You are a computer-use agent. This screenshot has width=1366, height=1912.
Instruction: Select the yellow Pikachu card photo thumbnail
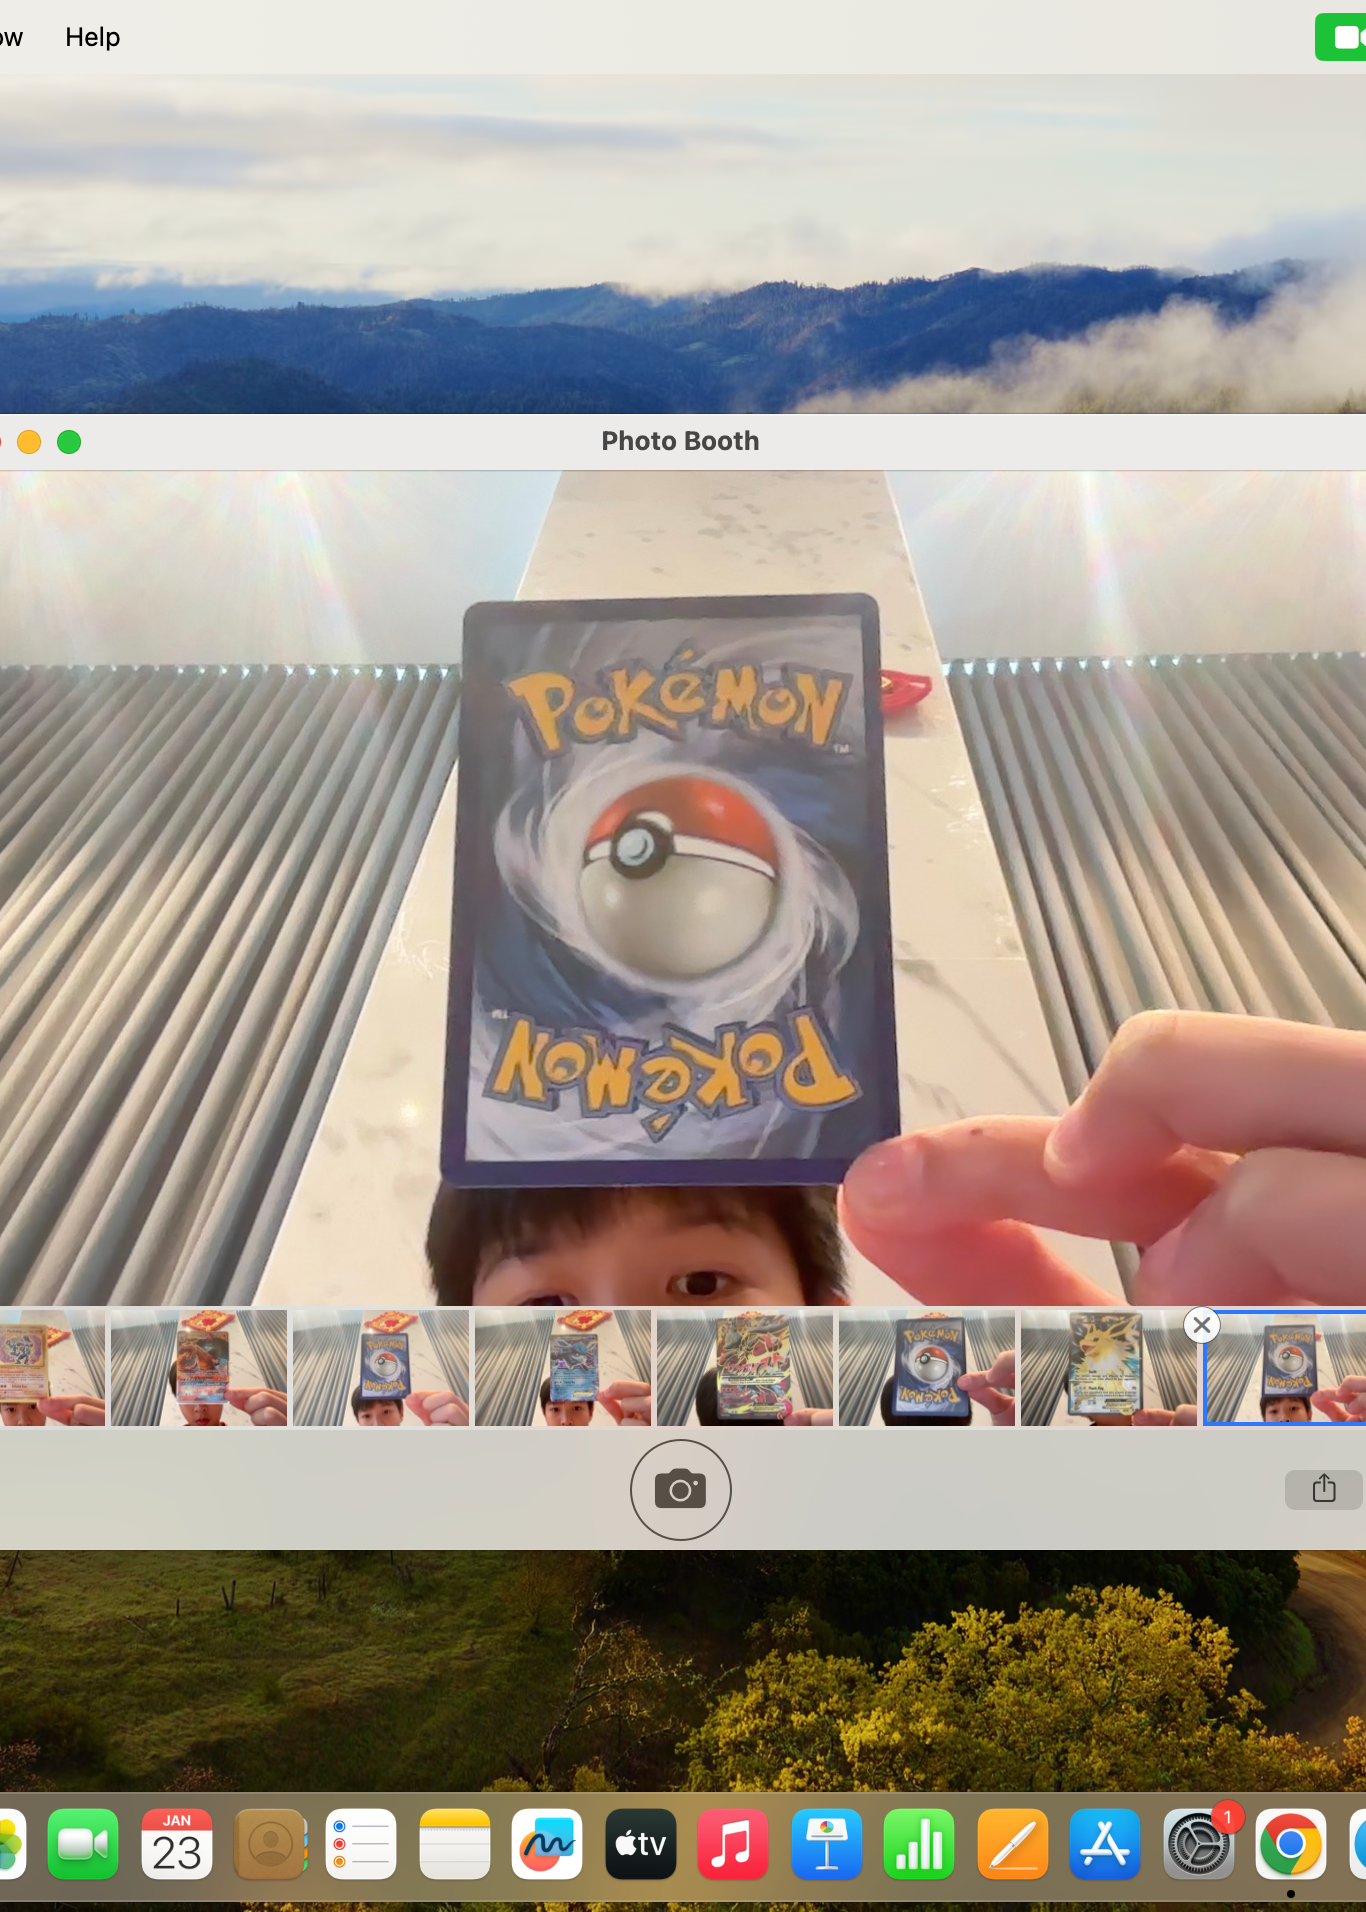1107,1367
